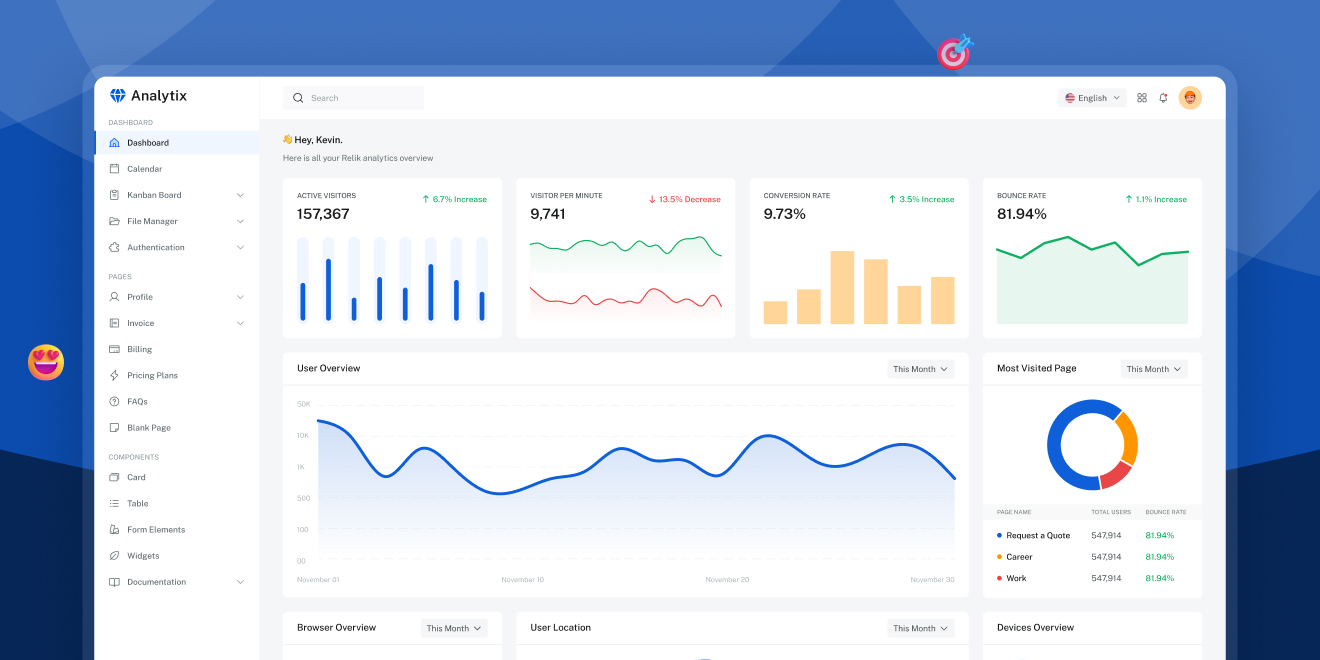Click the Pricing Plans lightning icon
Viewport: 1320px width, 660px height.
pos(114,375)
